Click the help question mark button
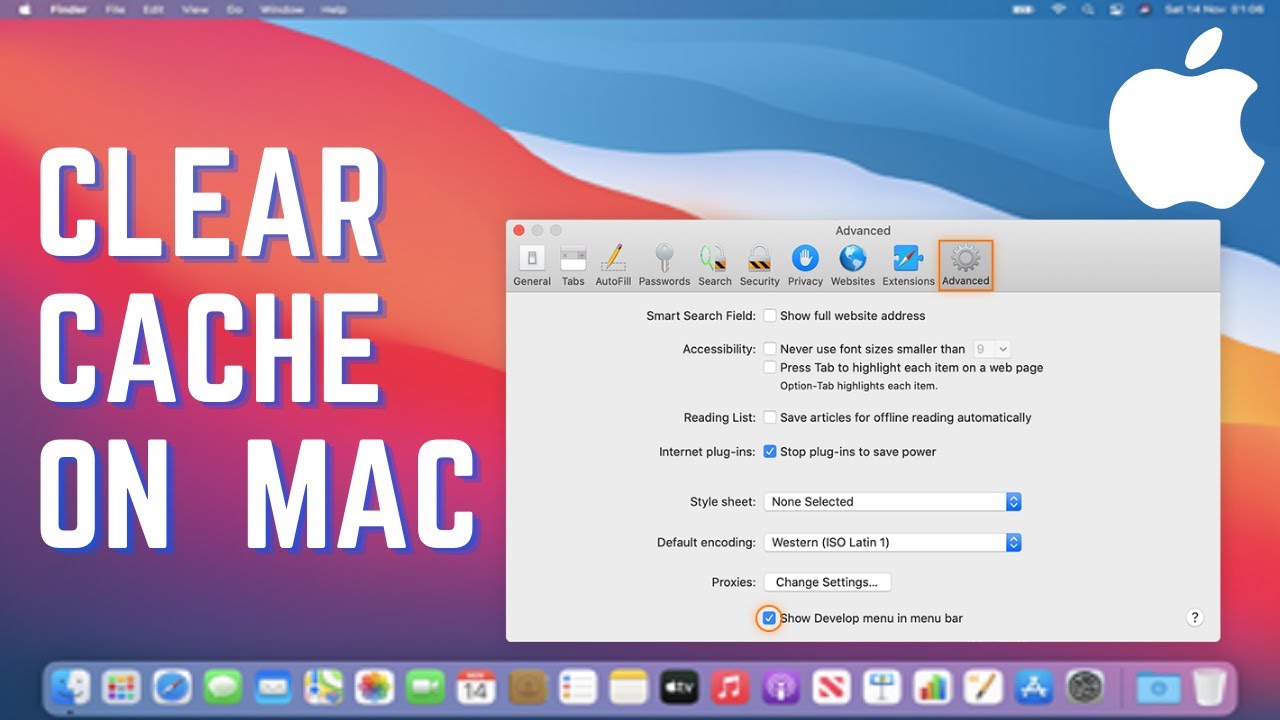This screenshot has height=720, width=1280. coord(1194,618)
